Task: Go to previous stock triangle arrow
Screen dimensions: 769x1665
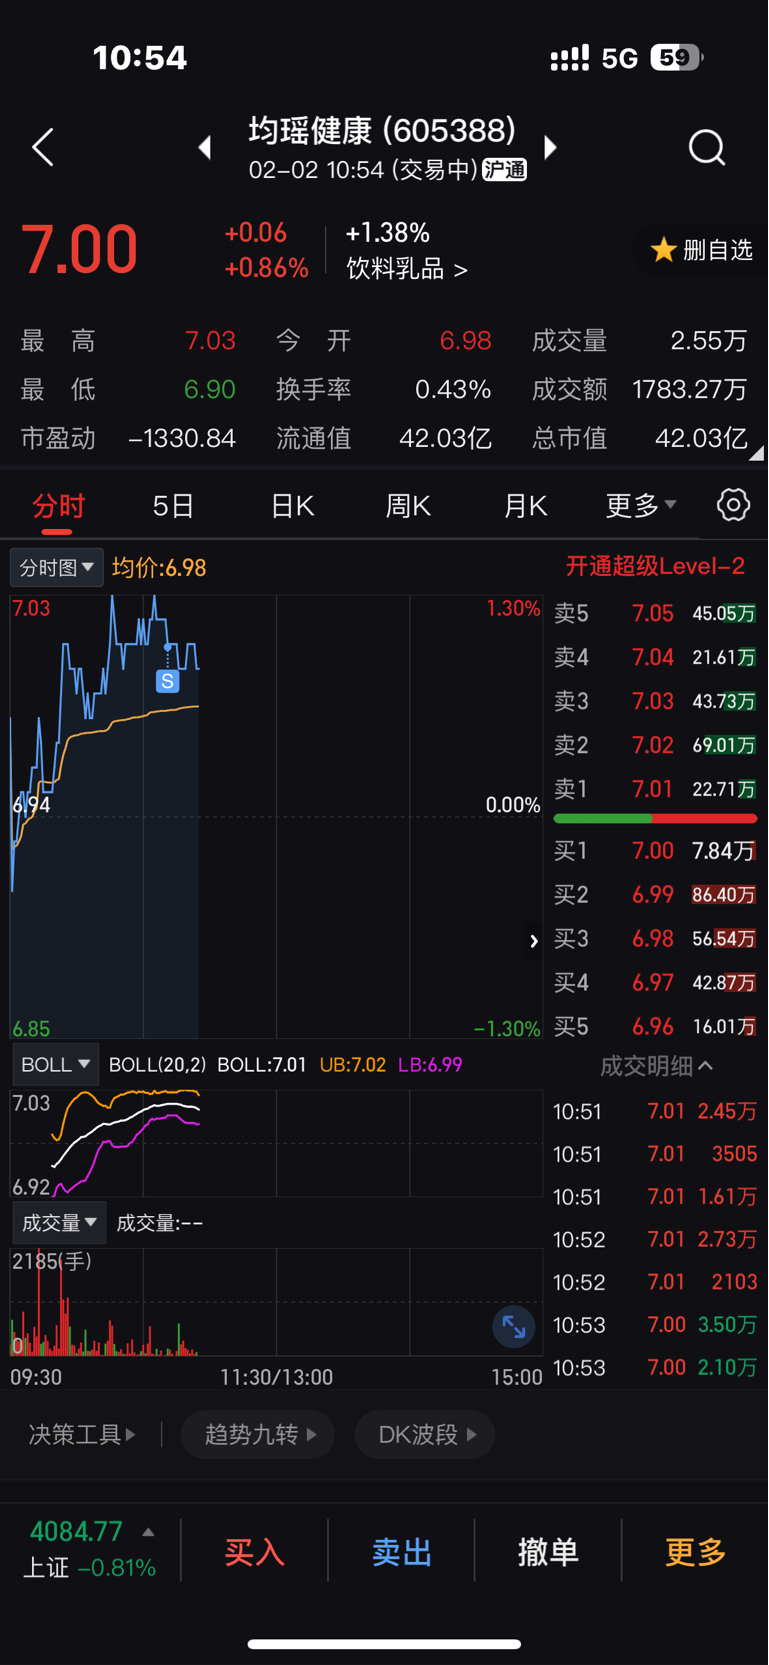Action: (x=205, y=148)
